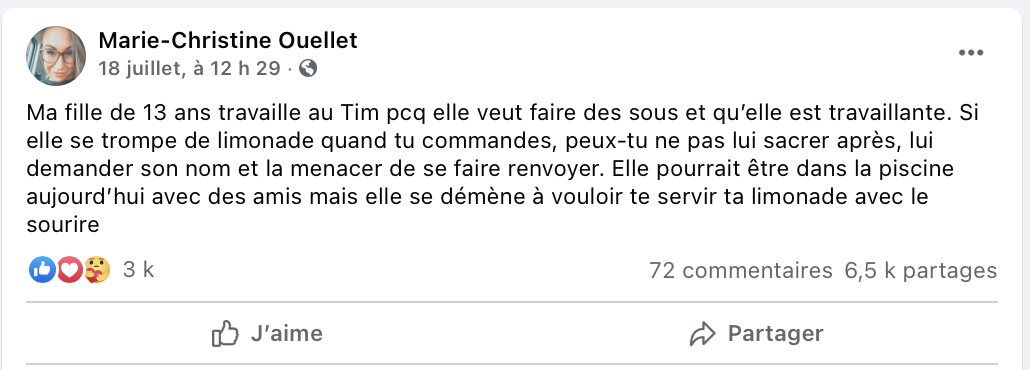Click the Partager text label
Viewport: 1030px width, 370px height.
pos(775,333)
